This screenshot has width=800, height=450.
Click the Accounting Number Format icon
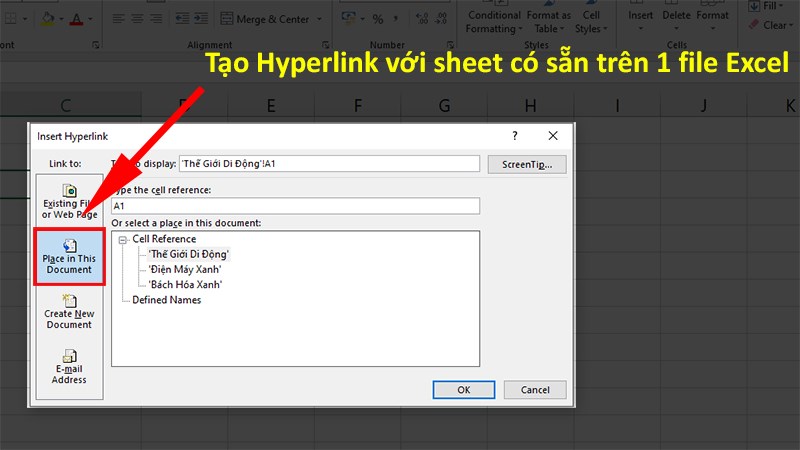(x=348, y=19)
